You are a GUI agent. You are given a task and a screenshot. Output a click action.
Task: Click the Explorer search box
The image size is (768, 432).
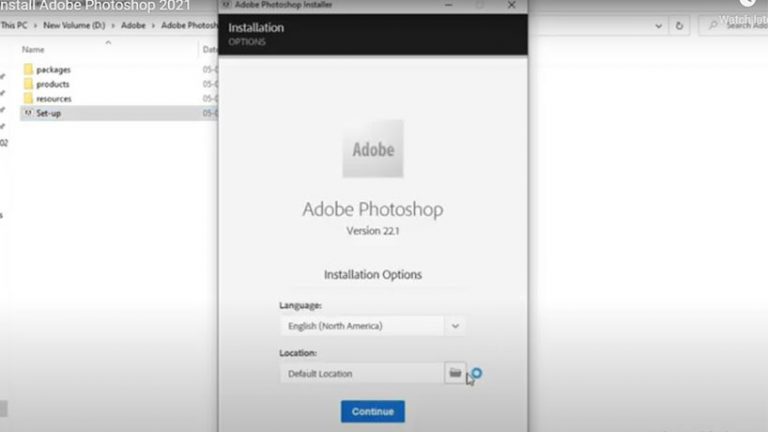[735, 25]
